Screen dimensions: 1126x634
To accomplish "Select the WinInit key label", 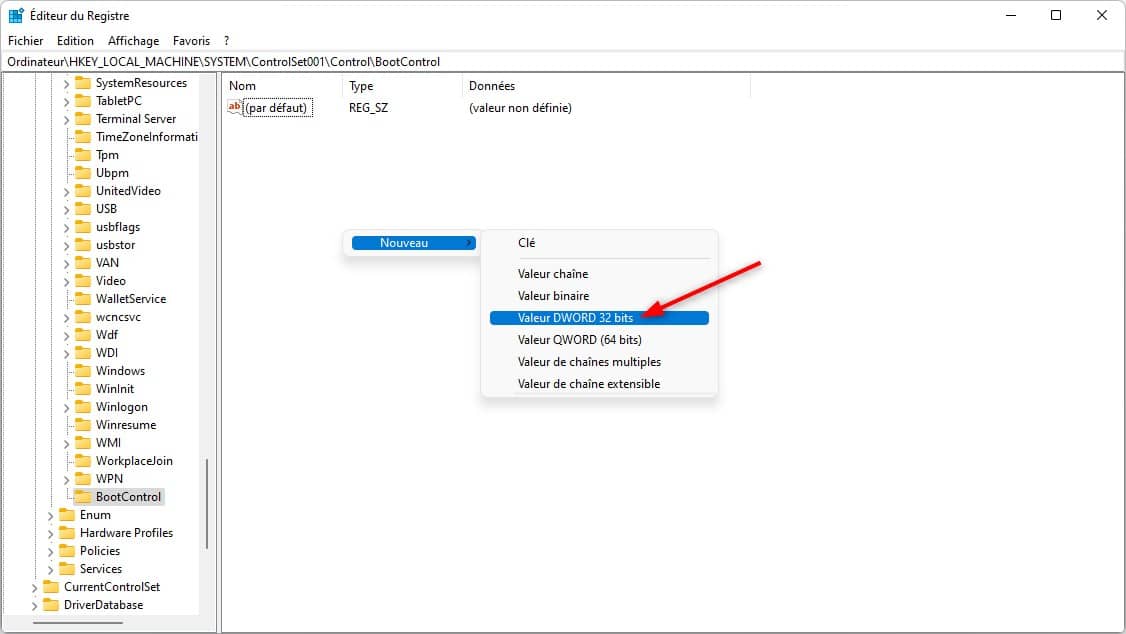I will [115, 388].
